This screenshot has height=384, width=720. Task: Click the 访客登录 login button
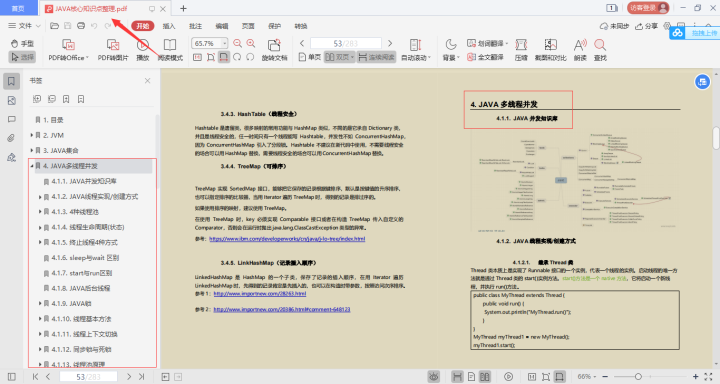pyautogui.click(x=648, y=8)
